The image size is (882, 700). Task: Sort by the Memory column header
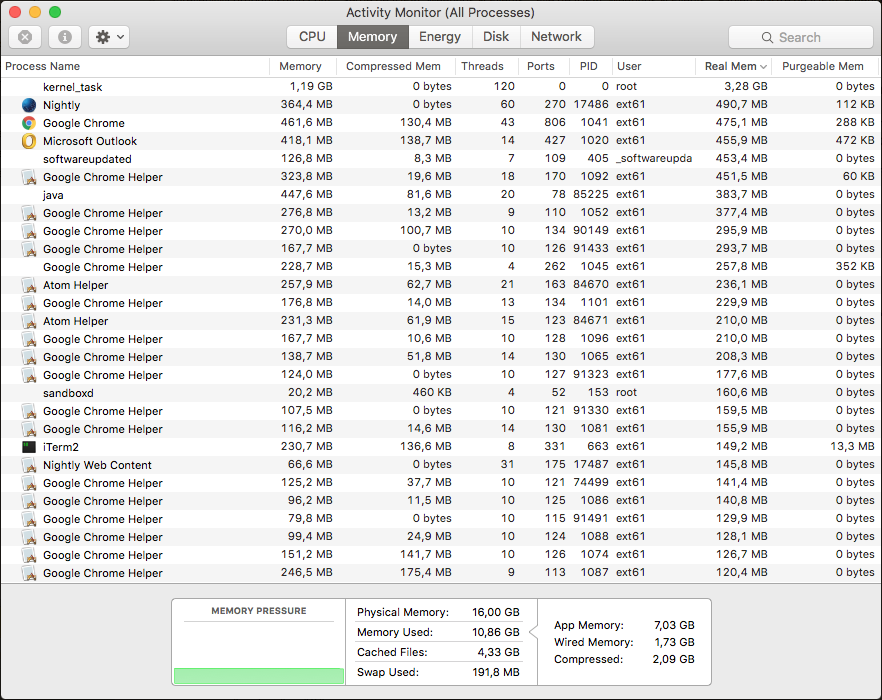tap(303, 66)
